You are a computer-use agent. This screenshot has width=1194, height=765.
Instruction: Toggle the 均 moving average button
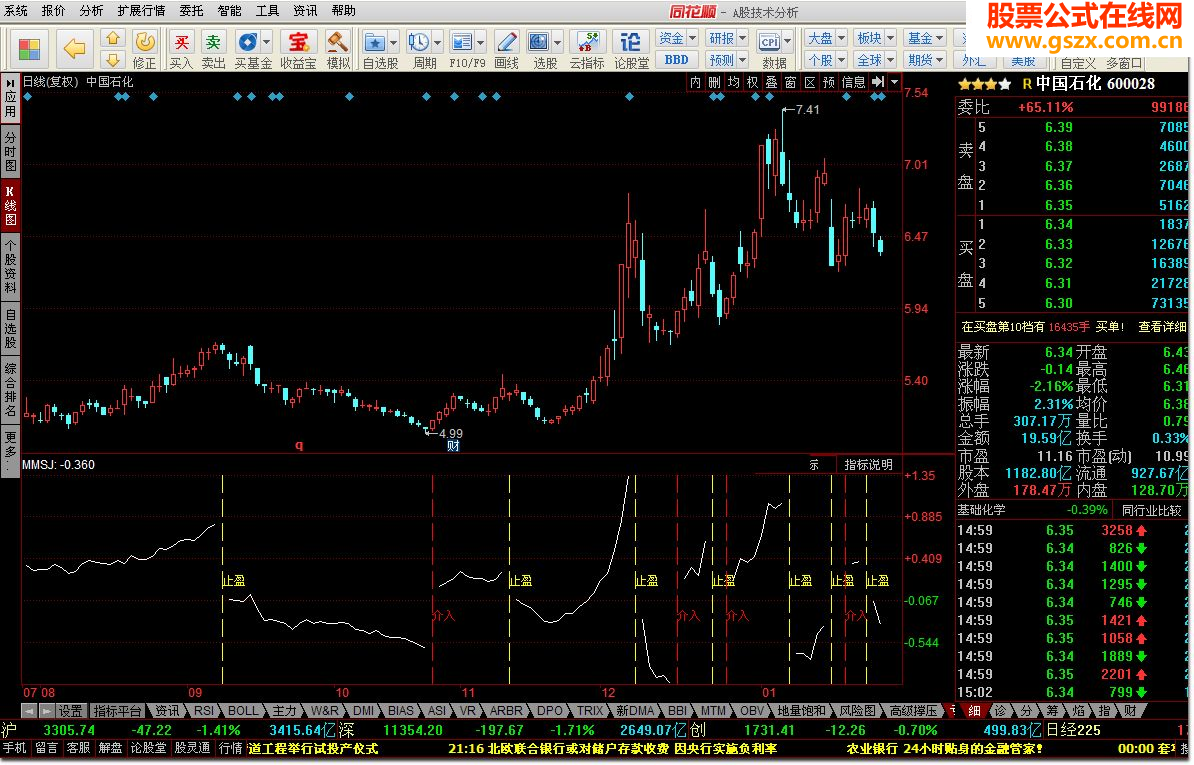(x=733, y=82)
